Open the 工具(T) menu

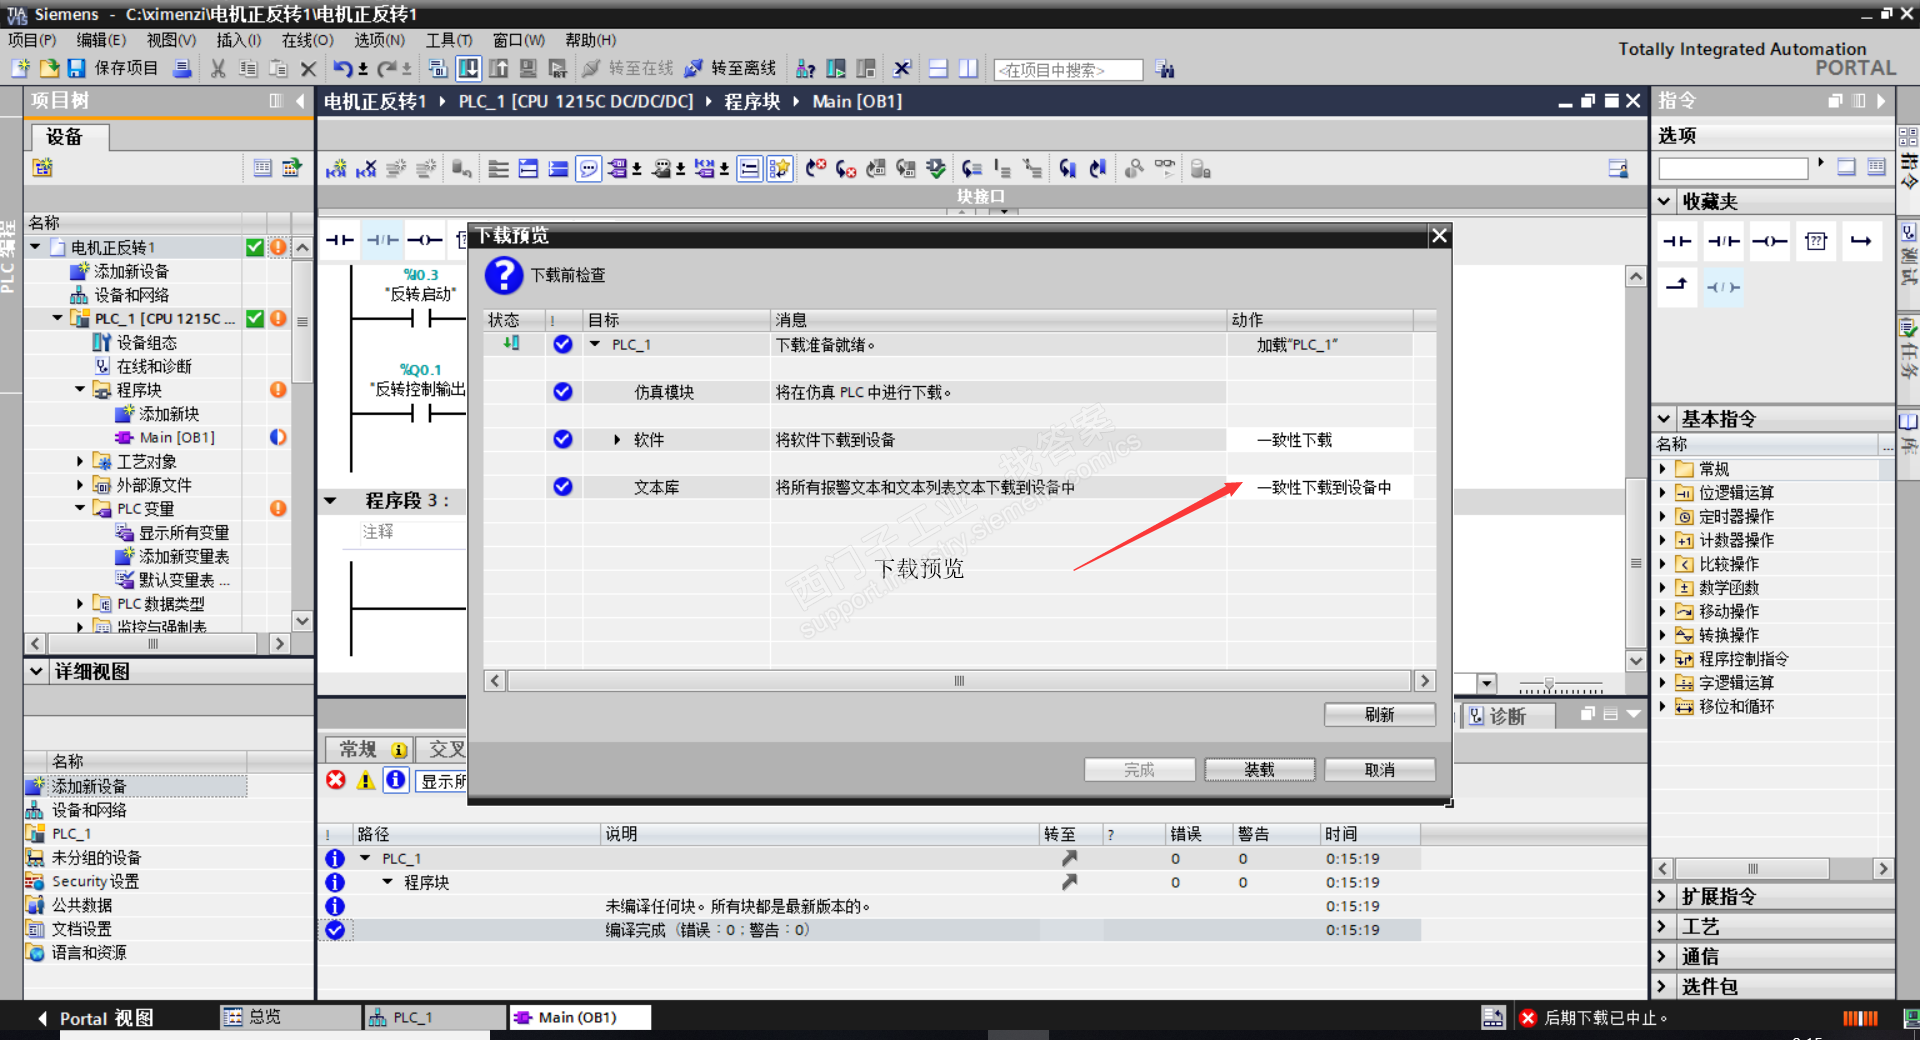click(x=449, y=40)
